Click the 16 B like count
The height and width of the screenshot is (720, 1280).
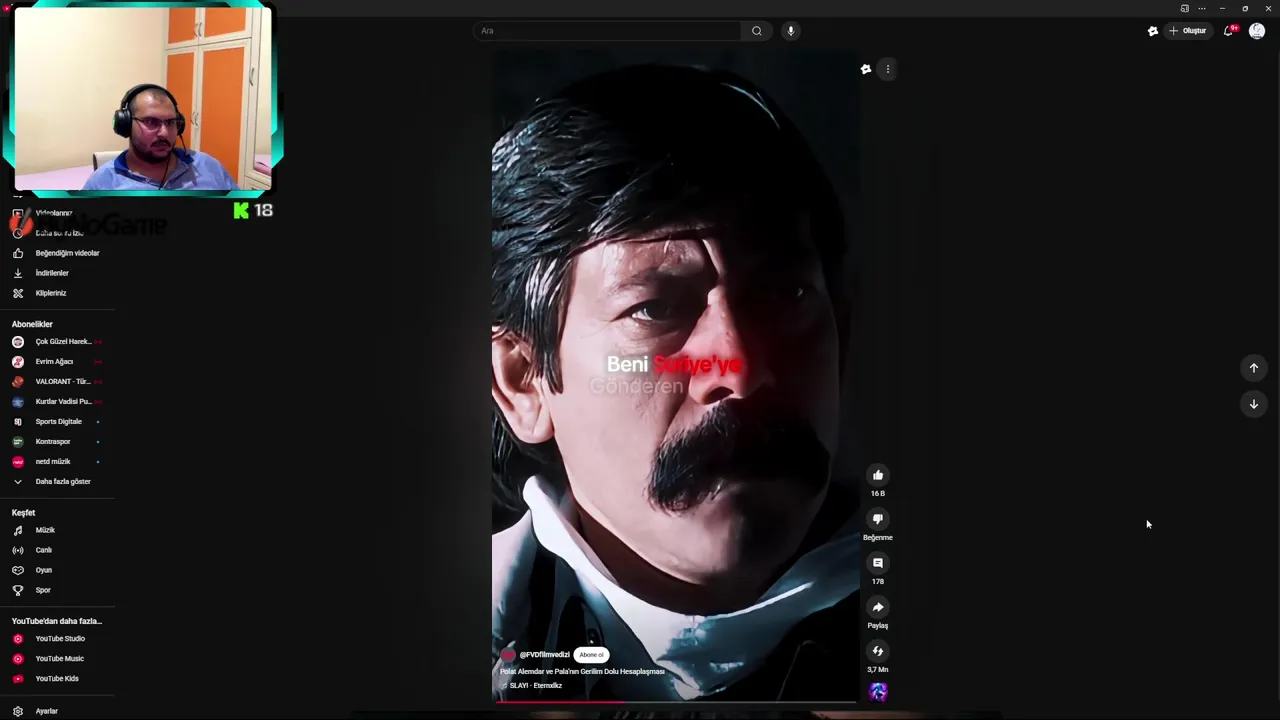point(878,493)
